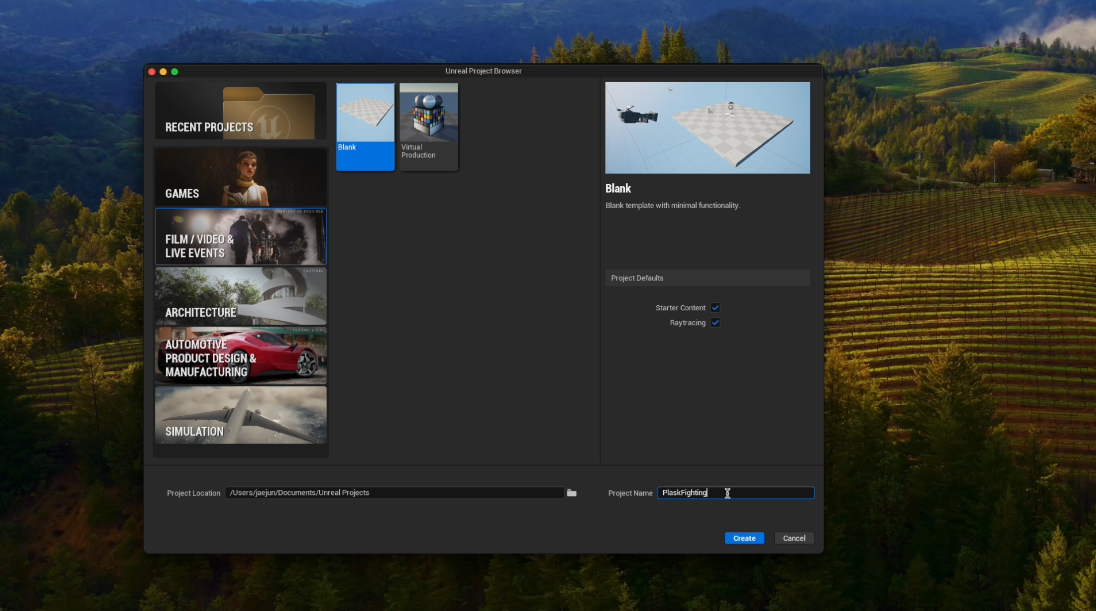This screenshot has height=611, width=1096.
Task: Select Film / Video & Live Events category
Action: [240, 236]
